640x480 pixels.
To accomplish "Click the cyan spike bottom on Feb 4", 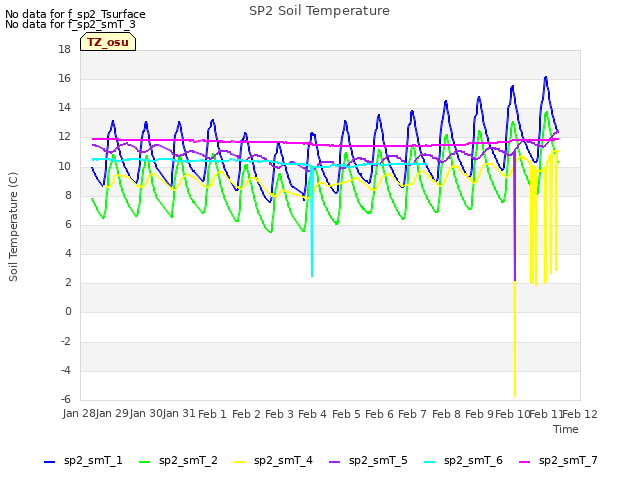I will click(x=312, y=276).
